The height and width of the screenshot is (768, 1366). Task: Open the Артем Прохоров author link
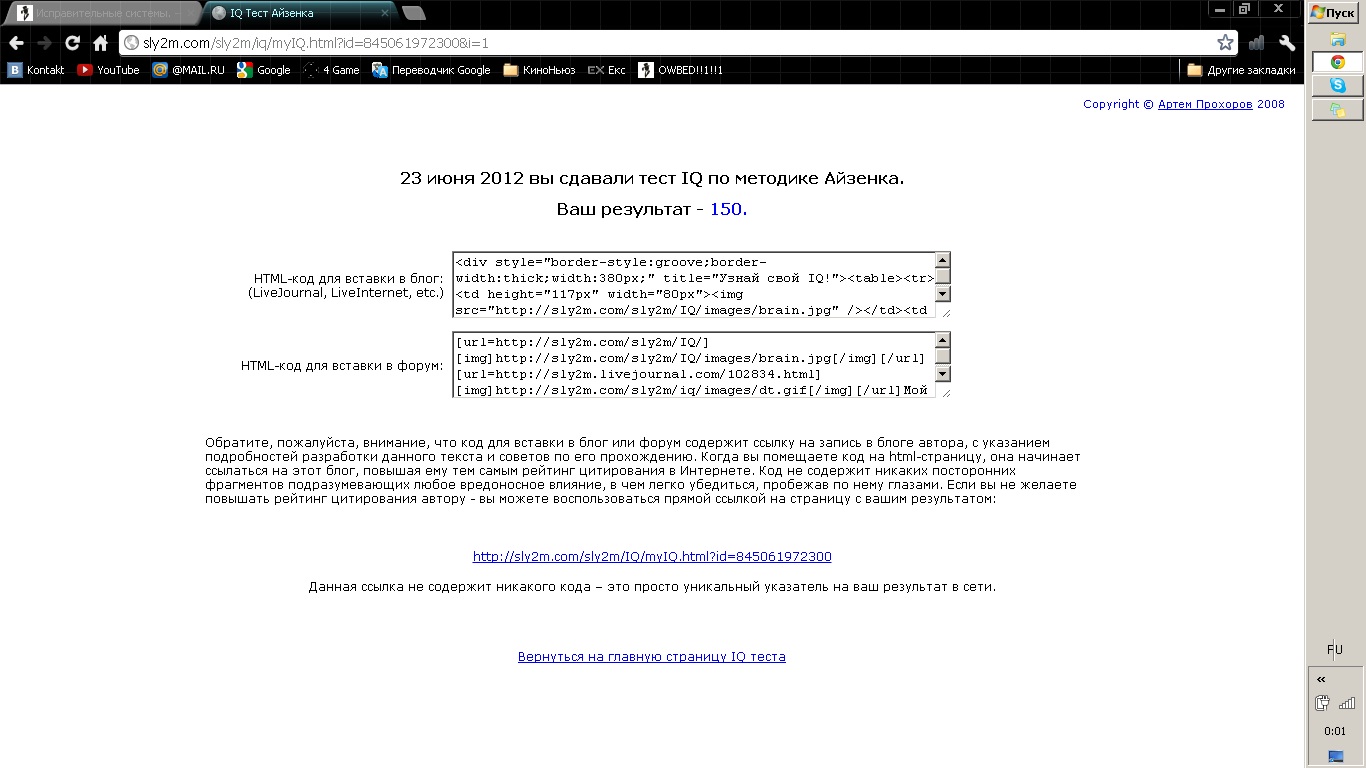pos(1205,104)
